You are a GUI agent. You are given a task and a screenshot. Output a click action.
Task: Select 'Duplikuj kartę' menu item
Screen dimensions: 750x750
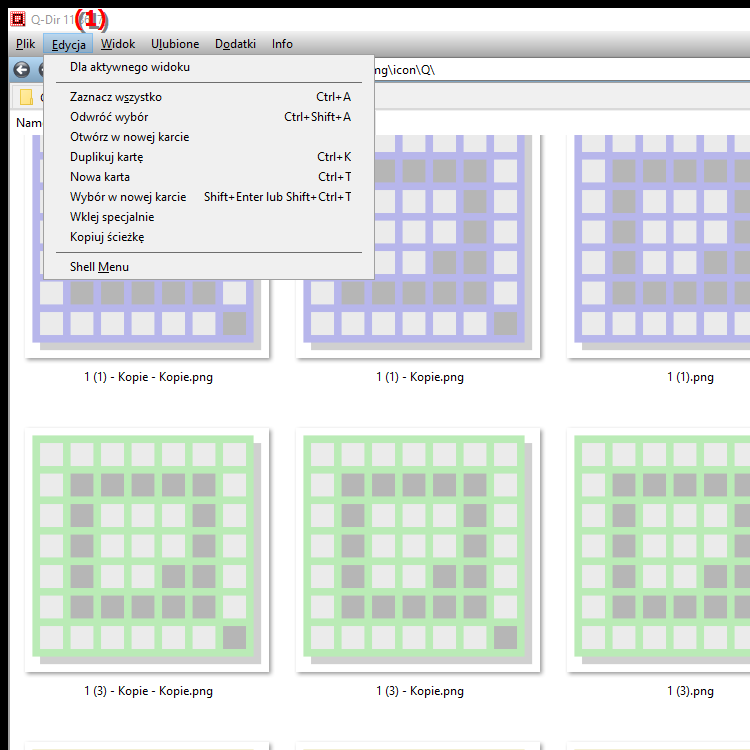pyautogui.click(x=209, y=157)
